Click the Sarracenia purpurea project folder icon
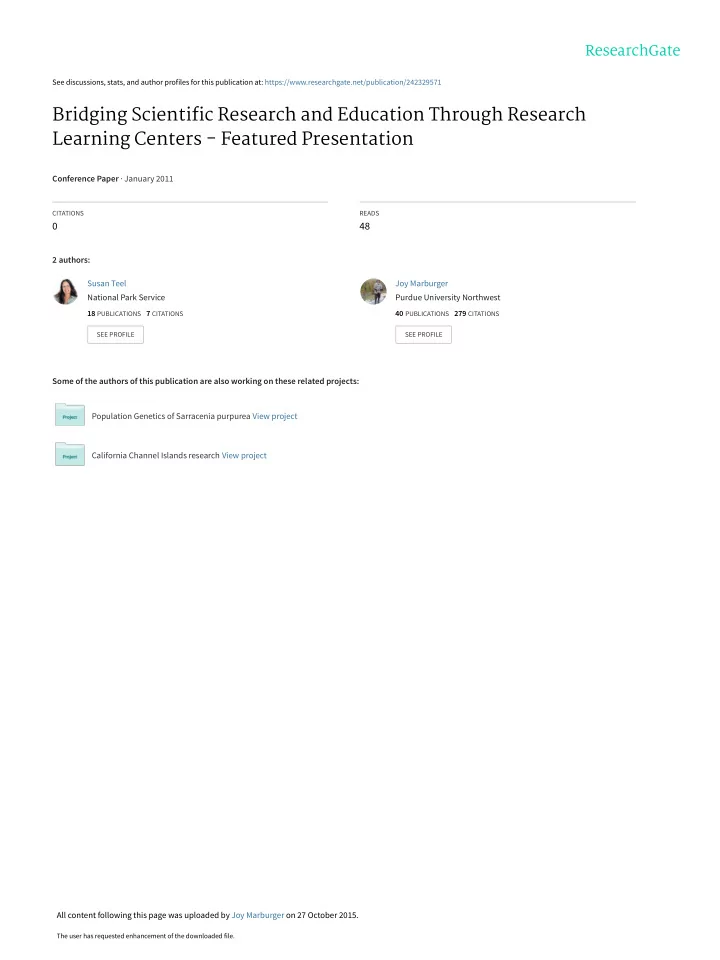Image resolution: width=720 pixels, height=960 pixels. tap(70, 414)
